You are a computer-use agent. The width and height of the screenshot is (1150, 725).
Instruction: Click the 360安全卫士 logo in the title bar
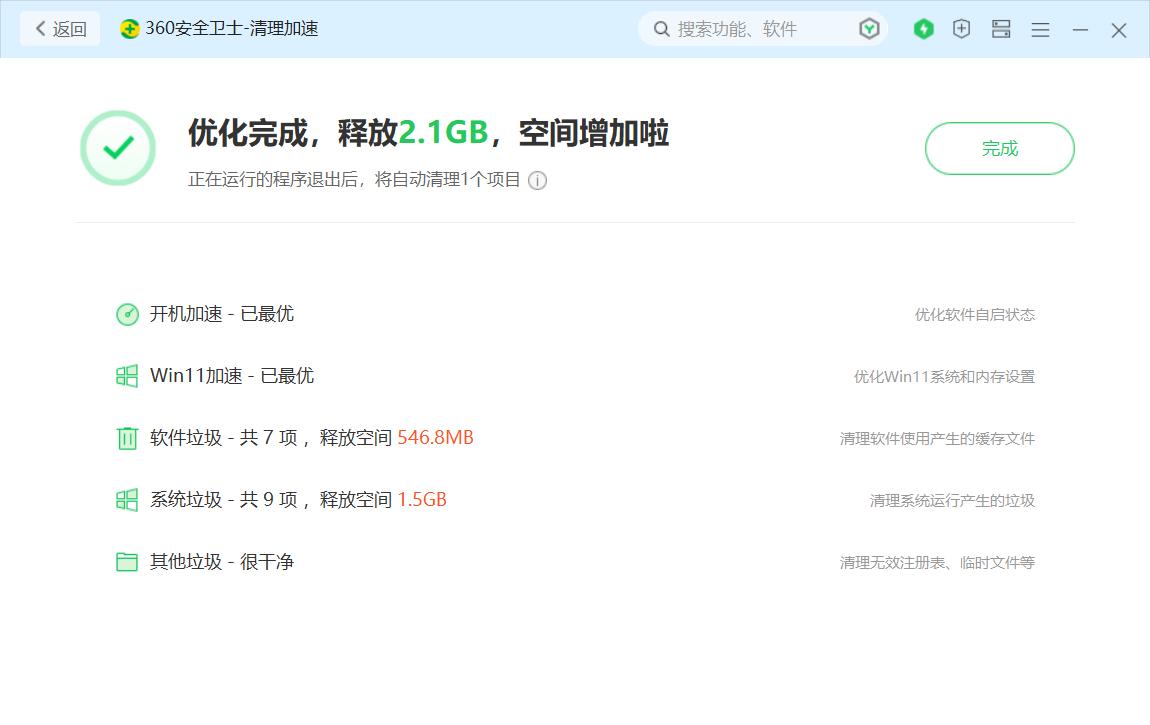[x=129, y=29]
